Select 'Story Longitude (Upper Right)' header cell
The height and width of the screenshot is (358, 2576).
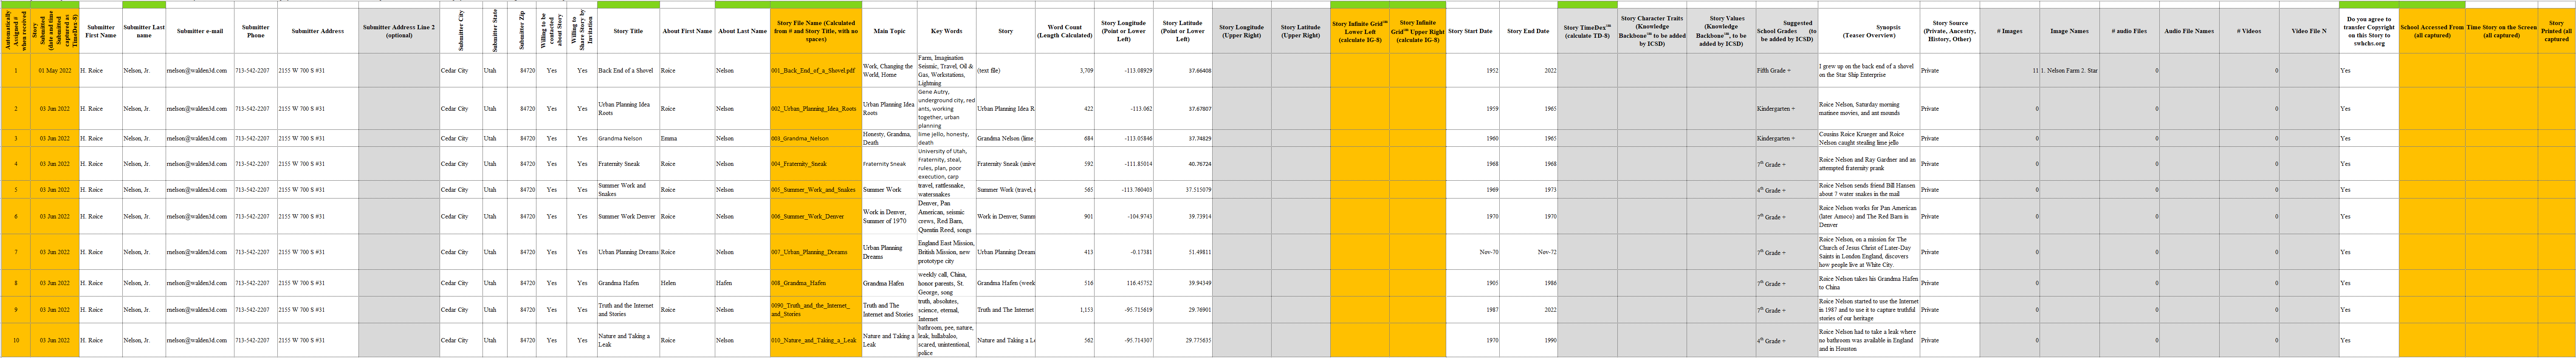[x=1241, y=31]
